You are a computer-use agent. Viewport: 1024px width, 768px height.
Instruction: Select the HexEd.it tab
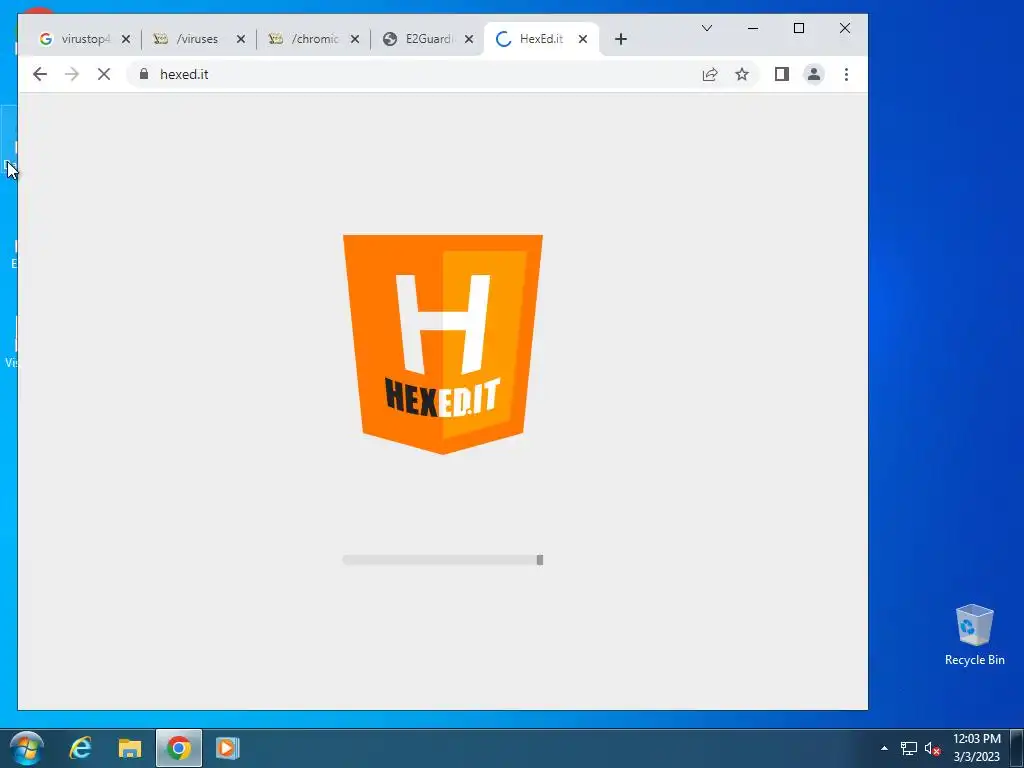click(541, 39)
